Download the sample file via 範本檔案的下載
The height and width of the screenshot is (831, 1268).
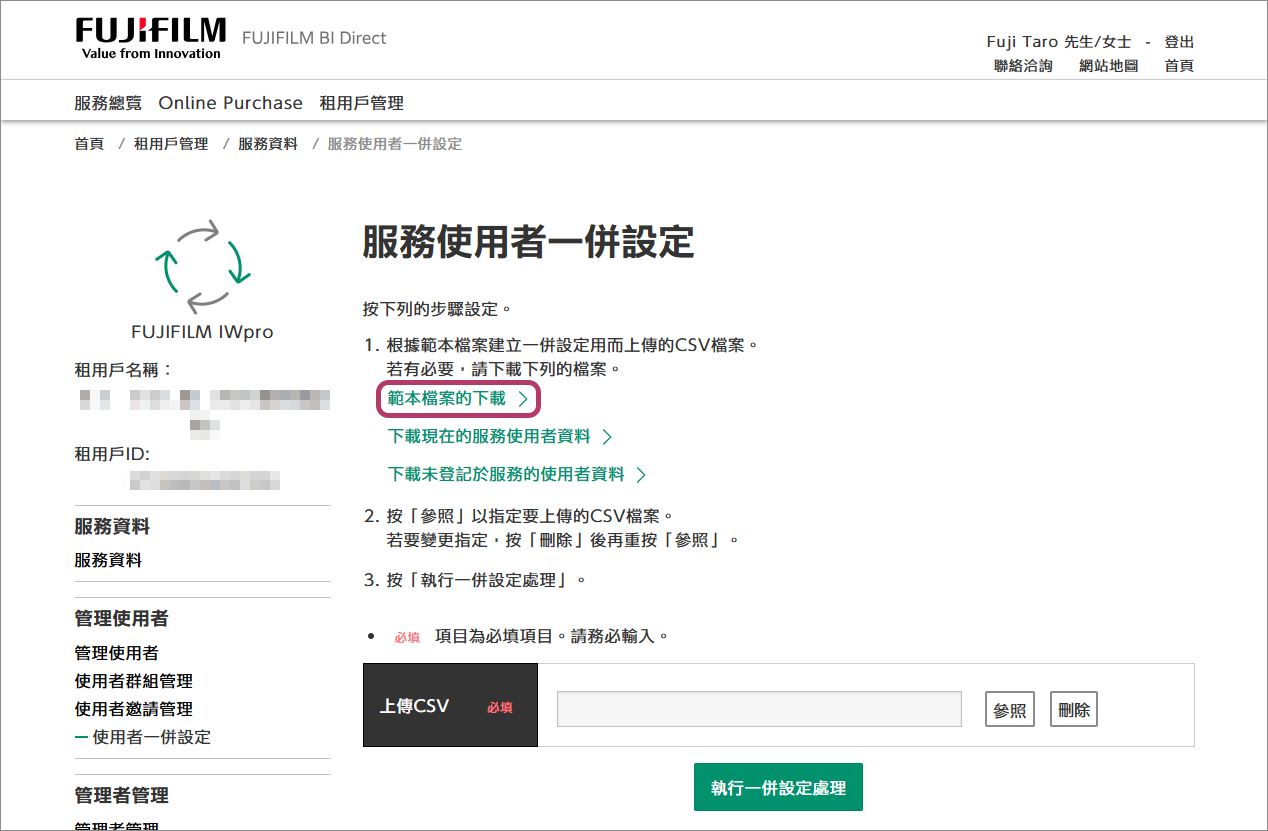(458, 398)
